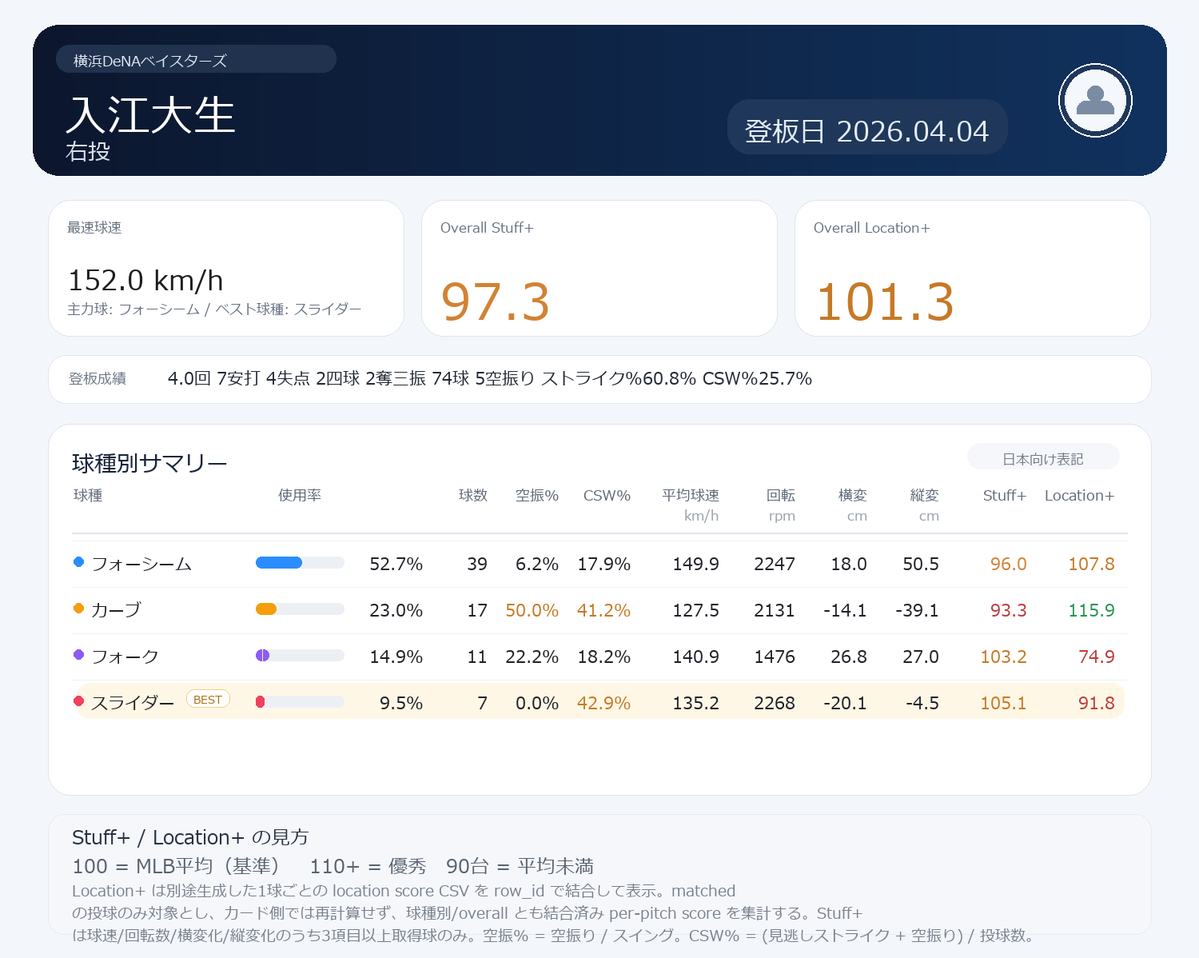1199x958 pixels.
Task: Click the フォーク usage rate bar
Action: [x=300, y=656]
